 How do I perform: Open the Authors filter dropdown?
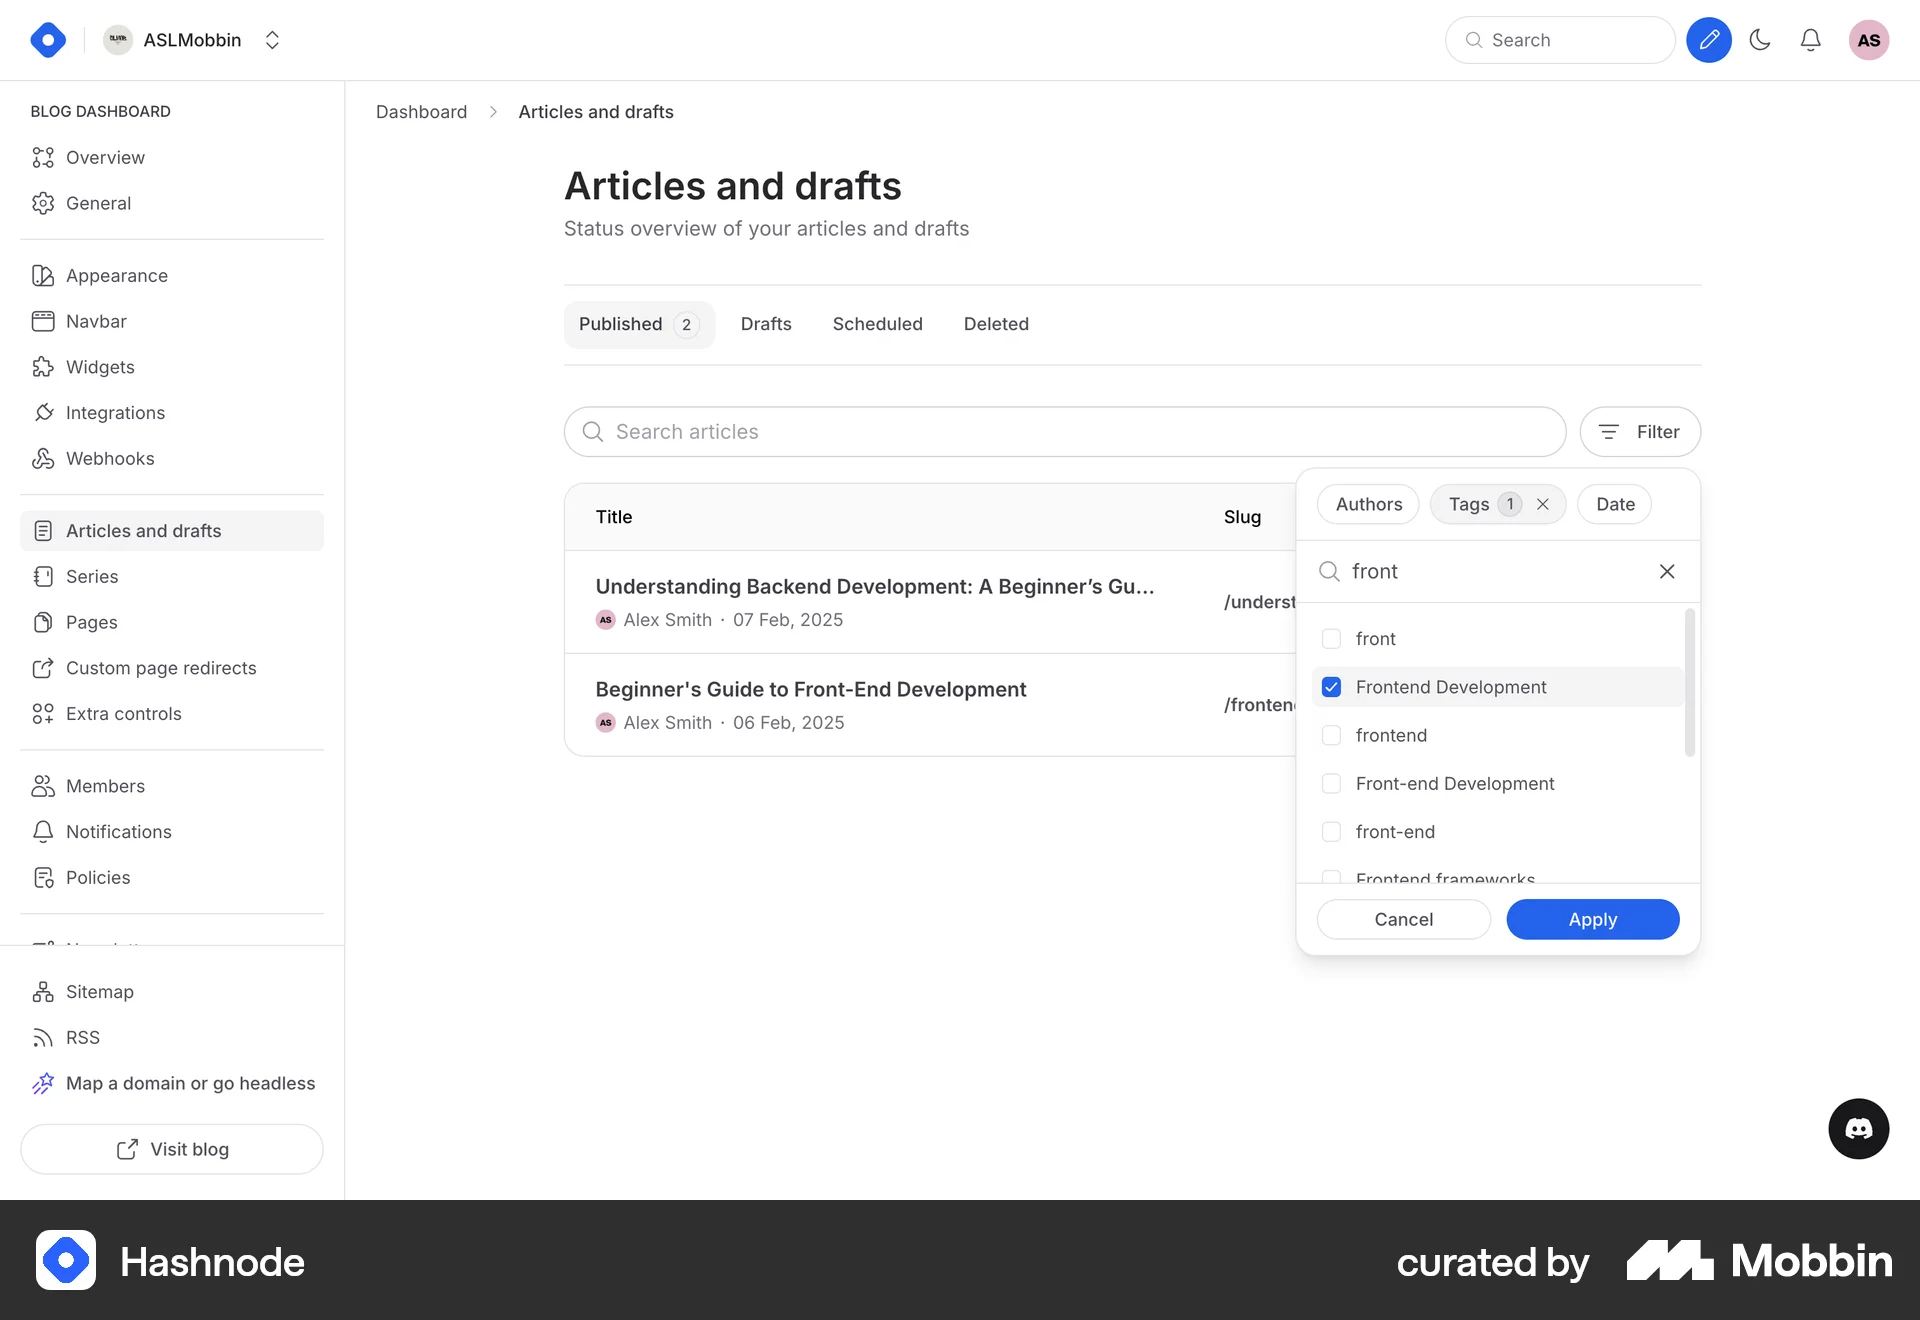(x=1367, y=504)
